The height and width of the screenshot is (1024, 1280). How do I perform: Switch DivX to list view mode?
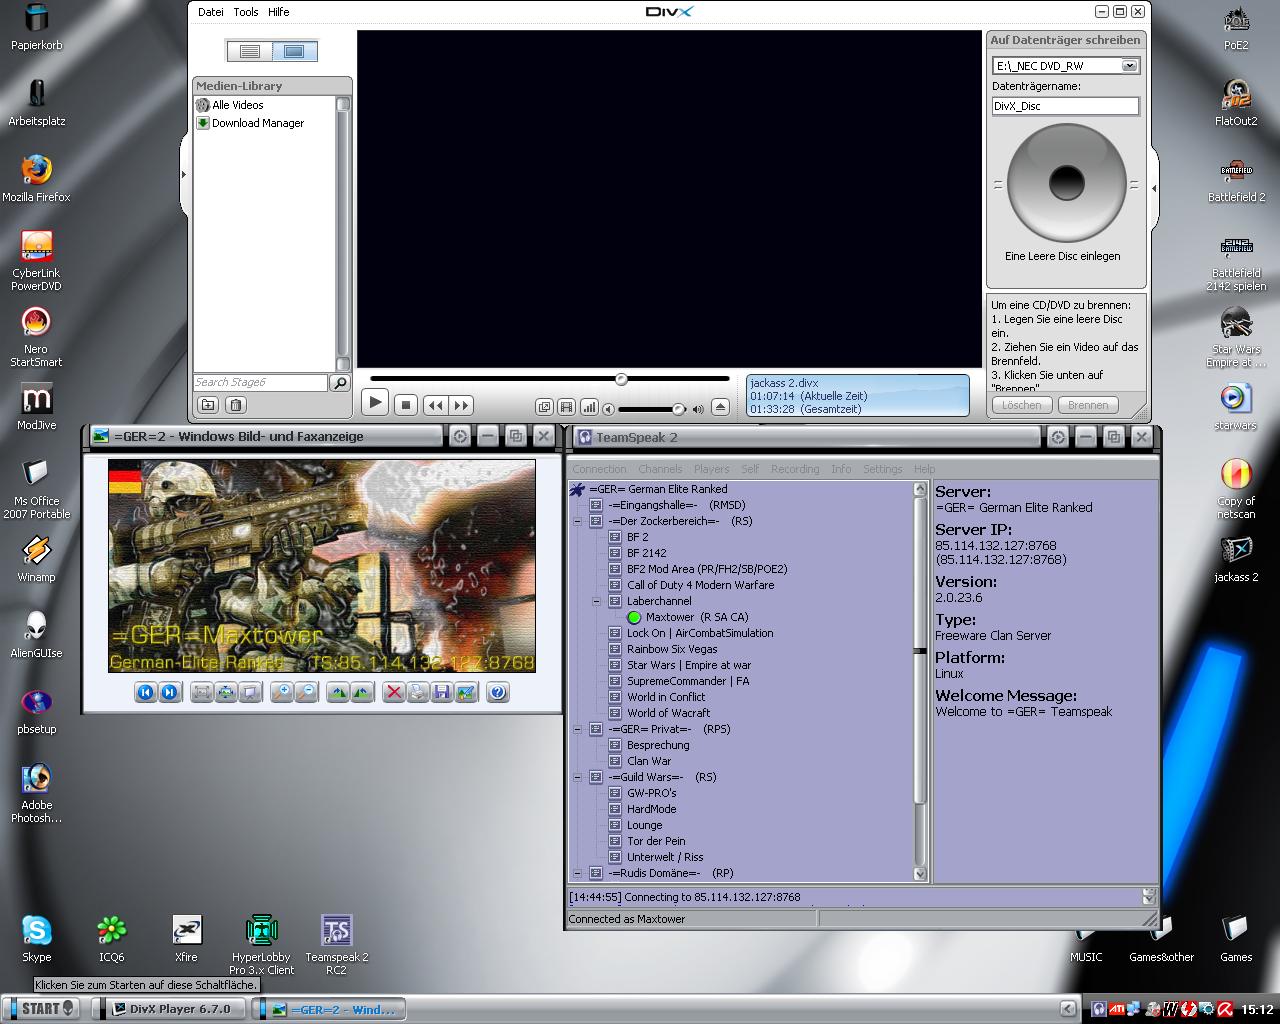(x=250, y=51)
